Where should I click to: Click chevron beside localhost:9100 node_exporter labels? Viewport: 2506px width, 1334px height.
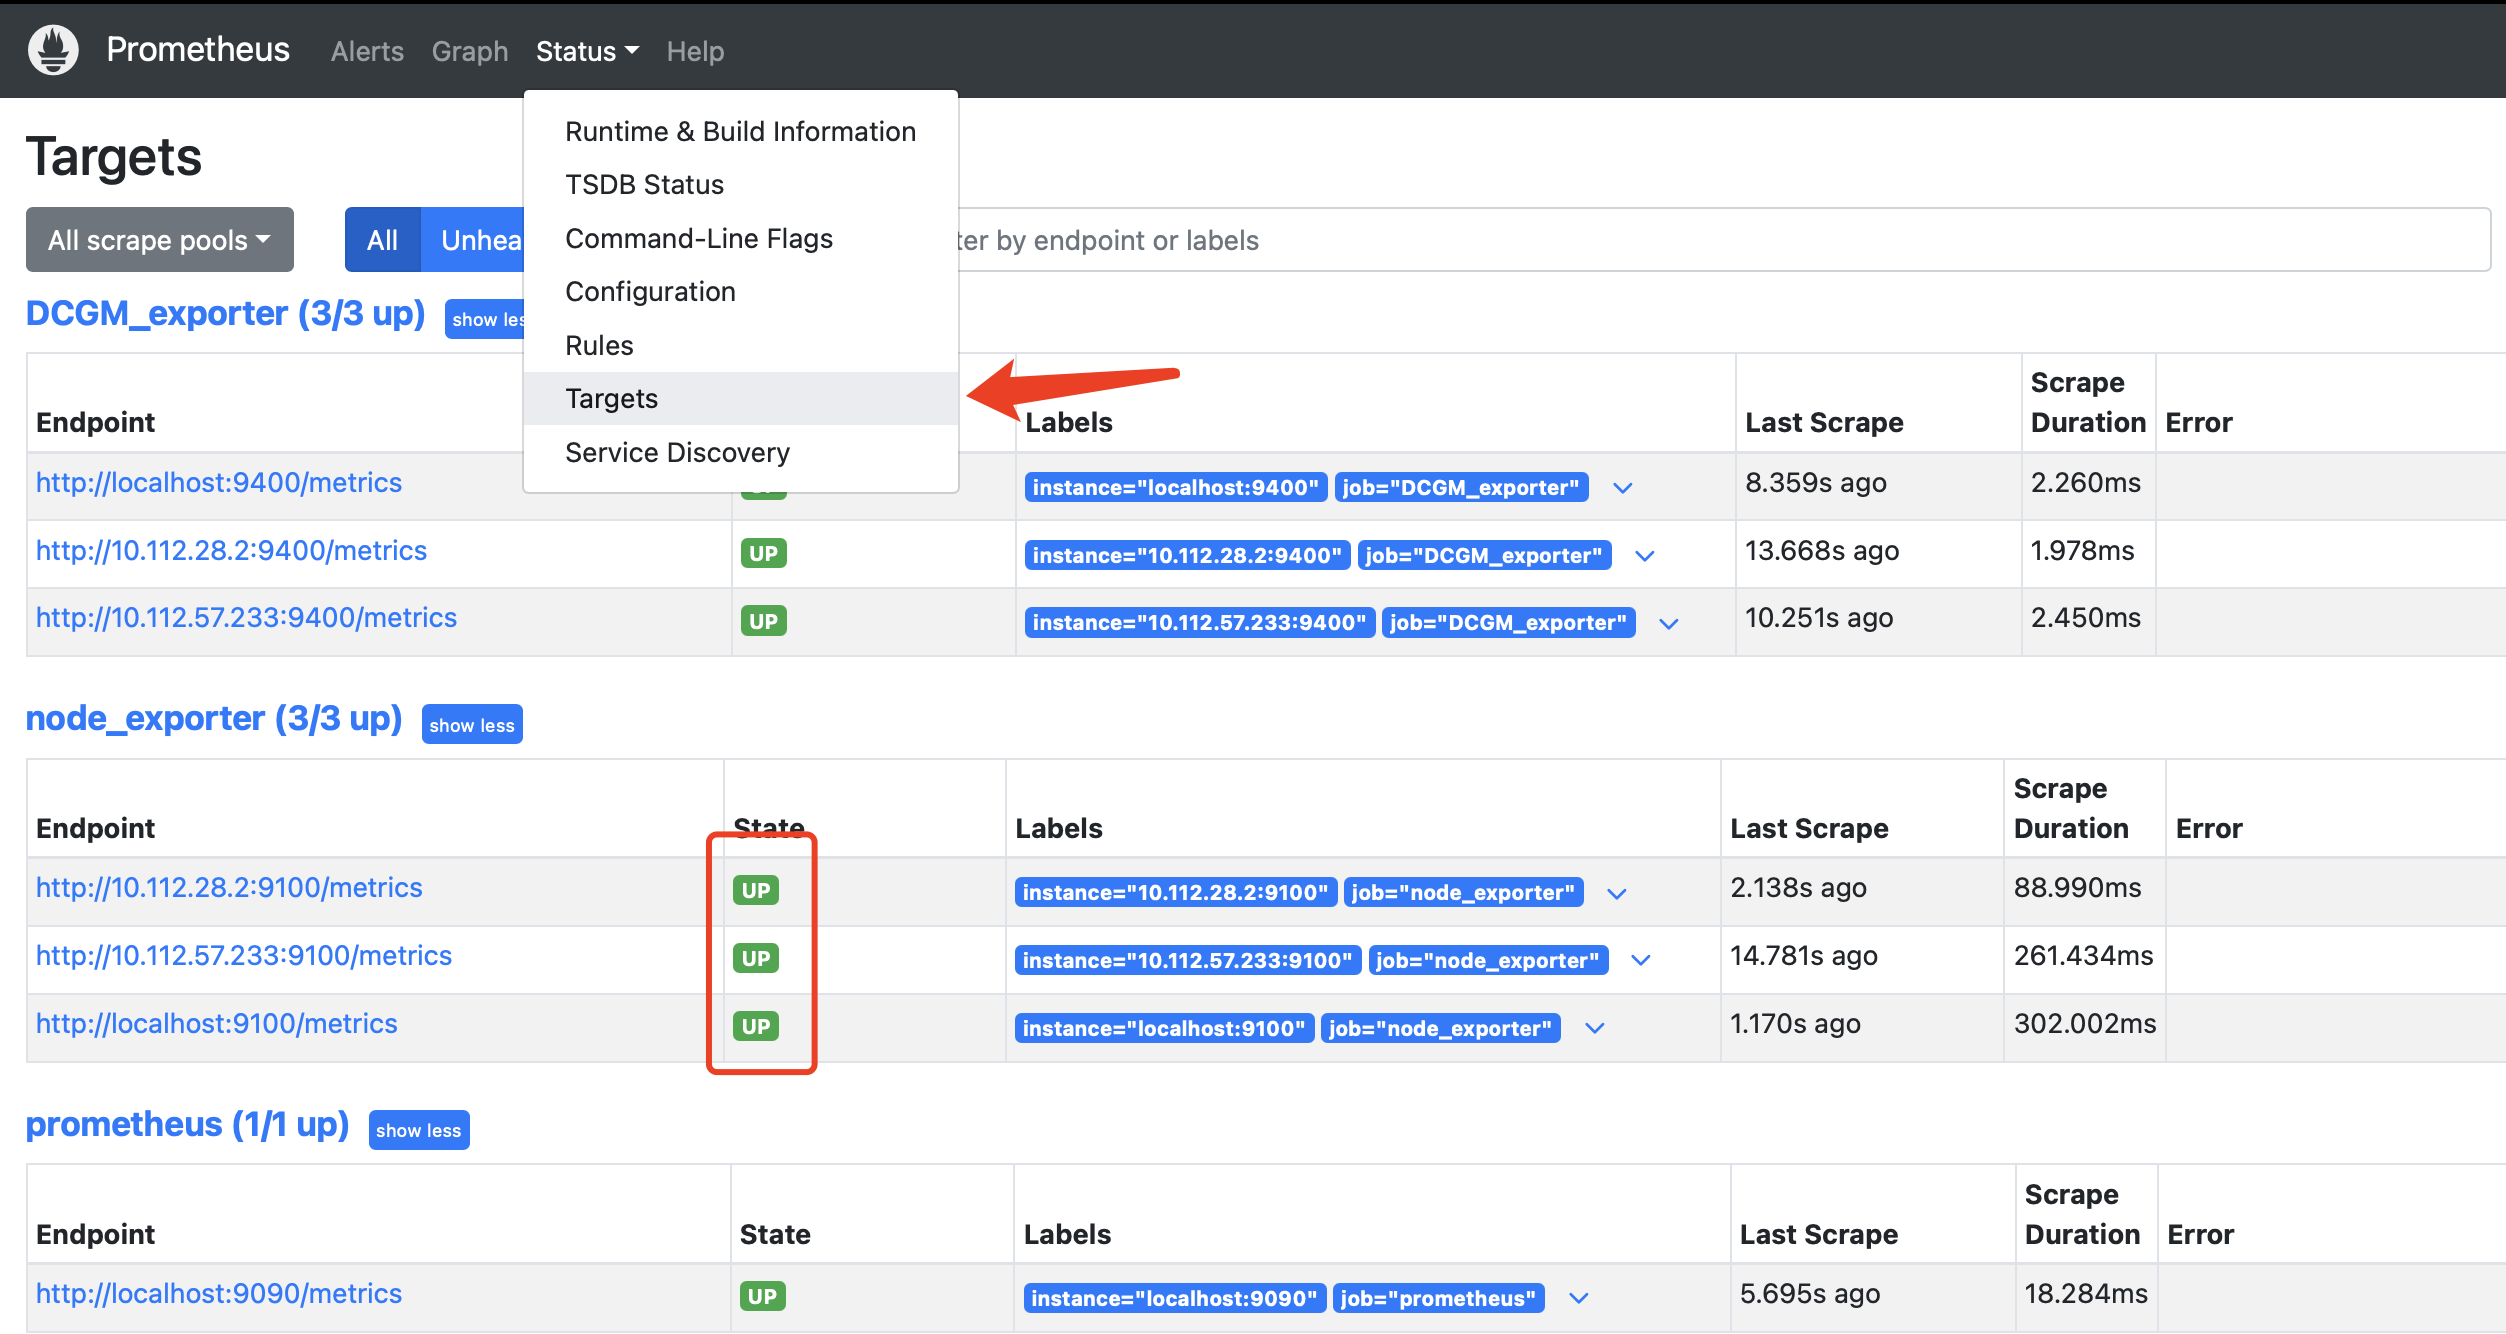(1595, 1029)
